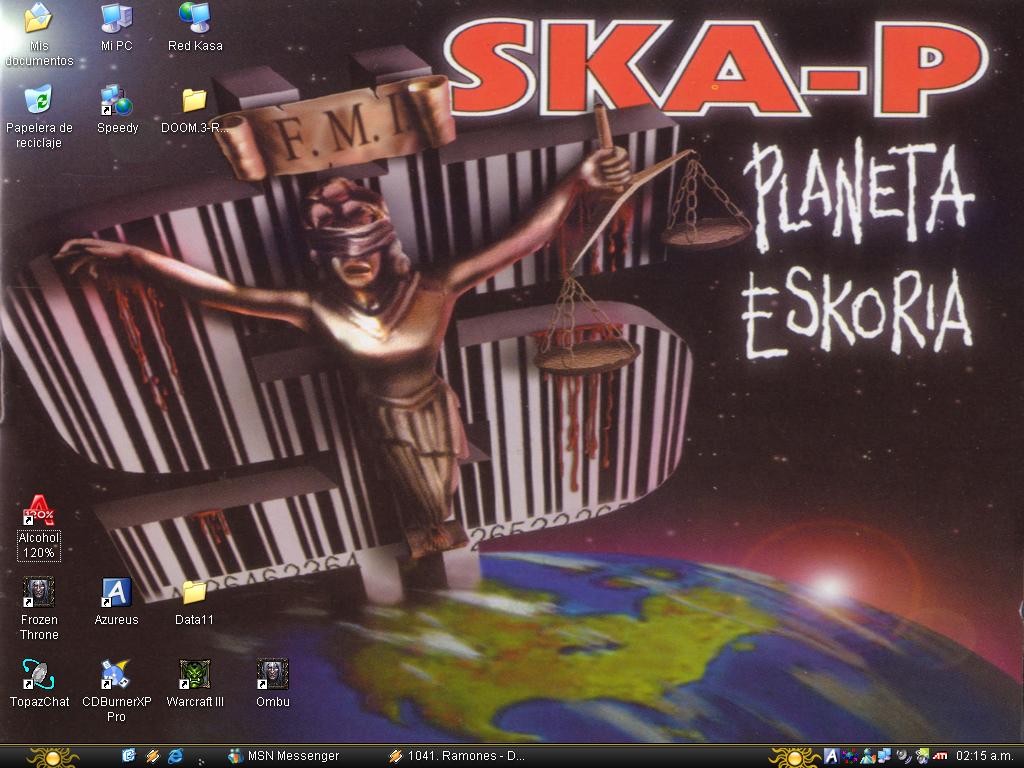Click the Outlook Express quick launch icon

point(129,756)
